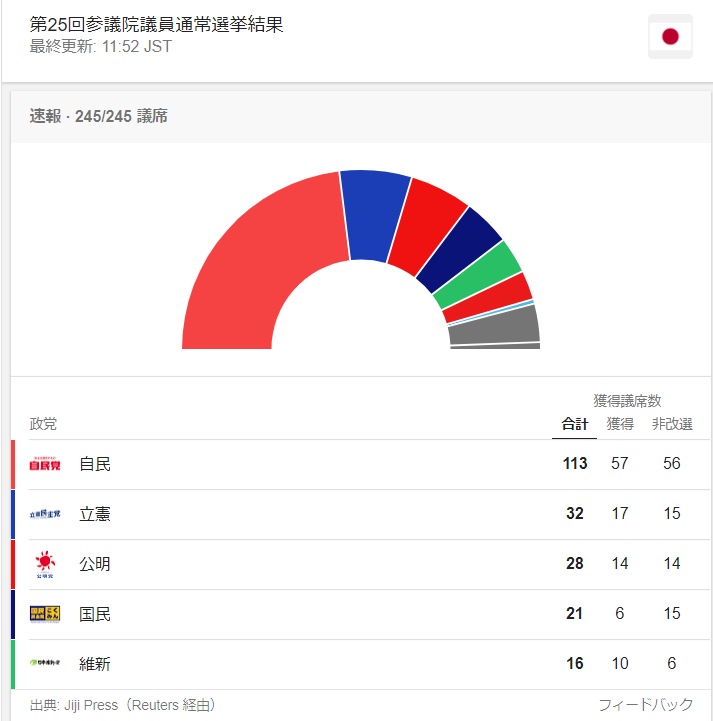Select the gray chart segment
This screenshot has width=713, height=721.
pos(494,325)
